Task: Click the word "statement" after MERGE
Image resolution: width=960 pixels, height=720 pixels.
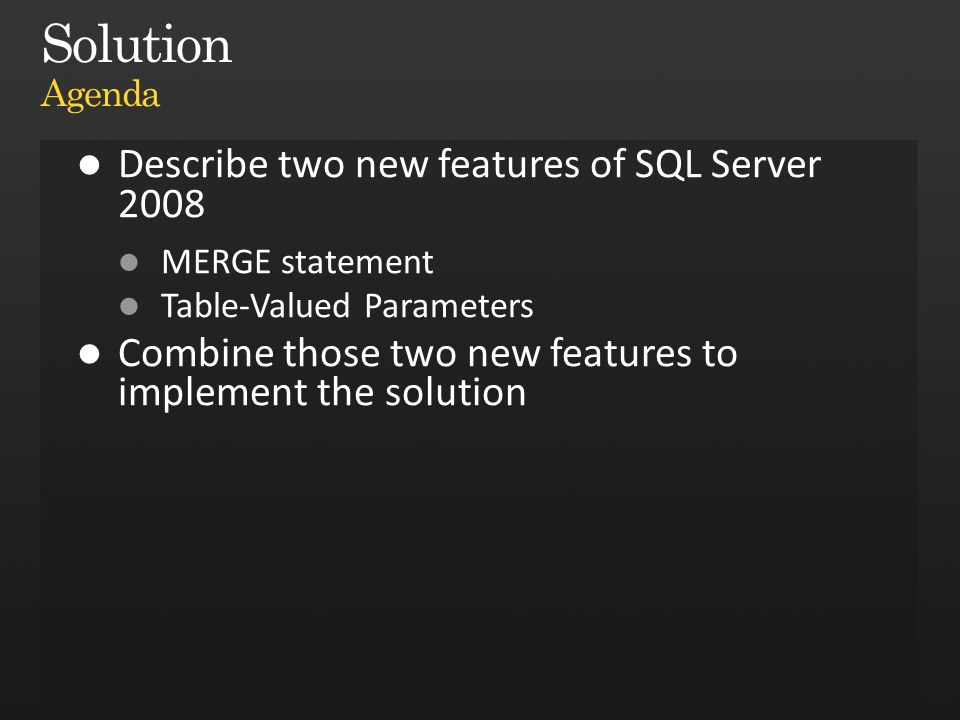Action: [357, 262]
